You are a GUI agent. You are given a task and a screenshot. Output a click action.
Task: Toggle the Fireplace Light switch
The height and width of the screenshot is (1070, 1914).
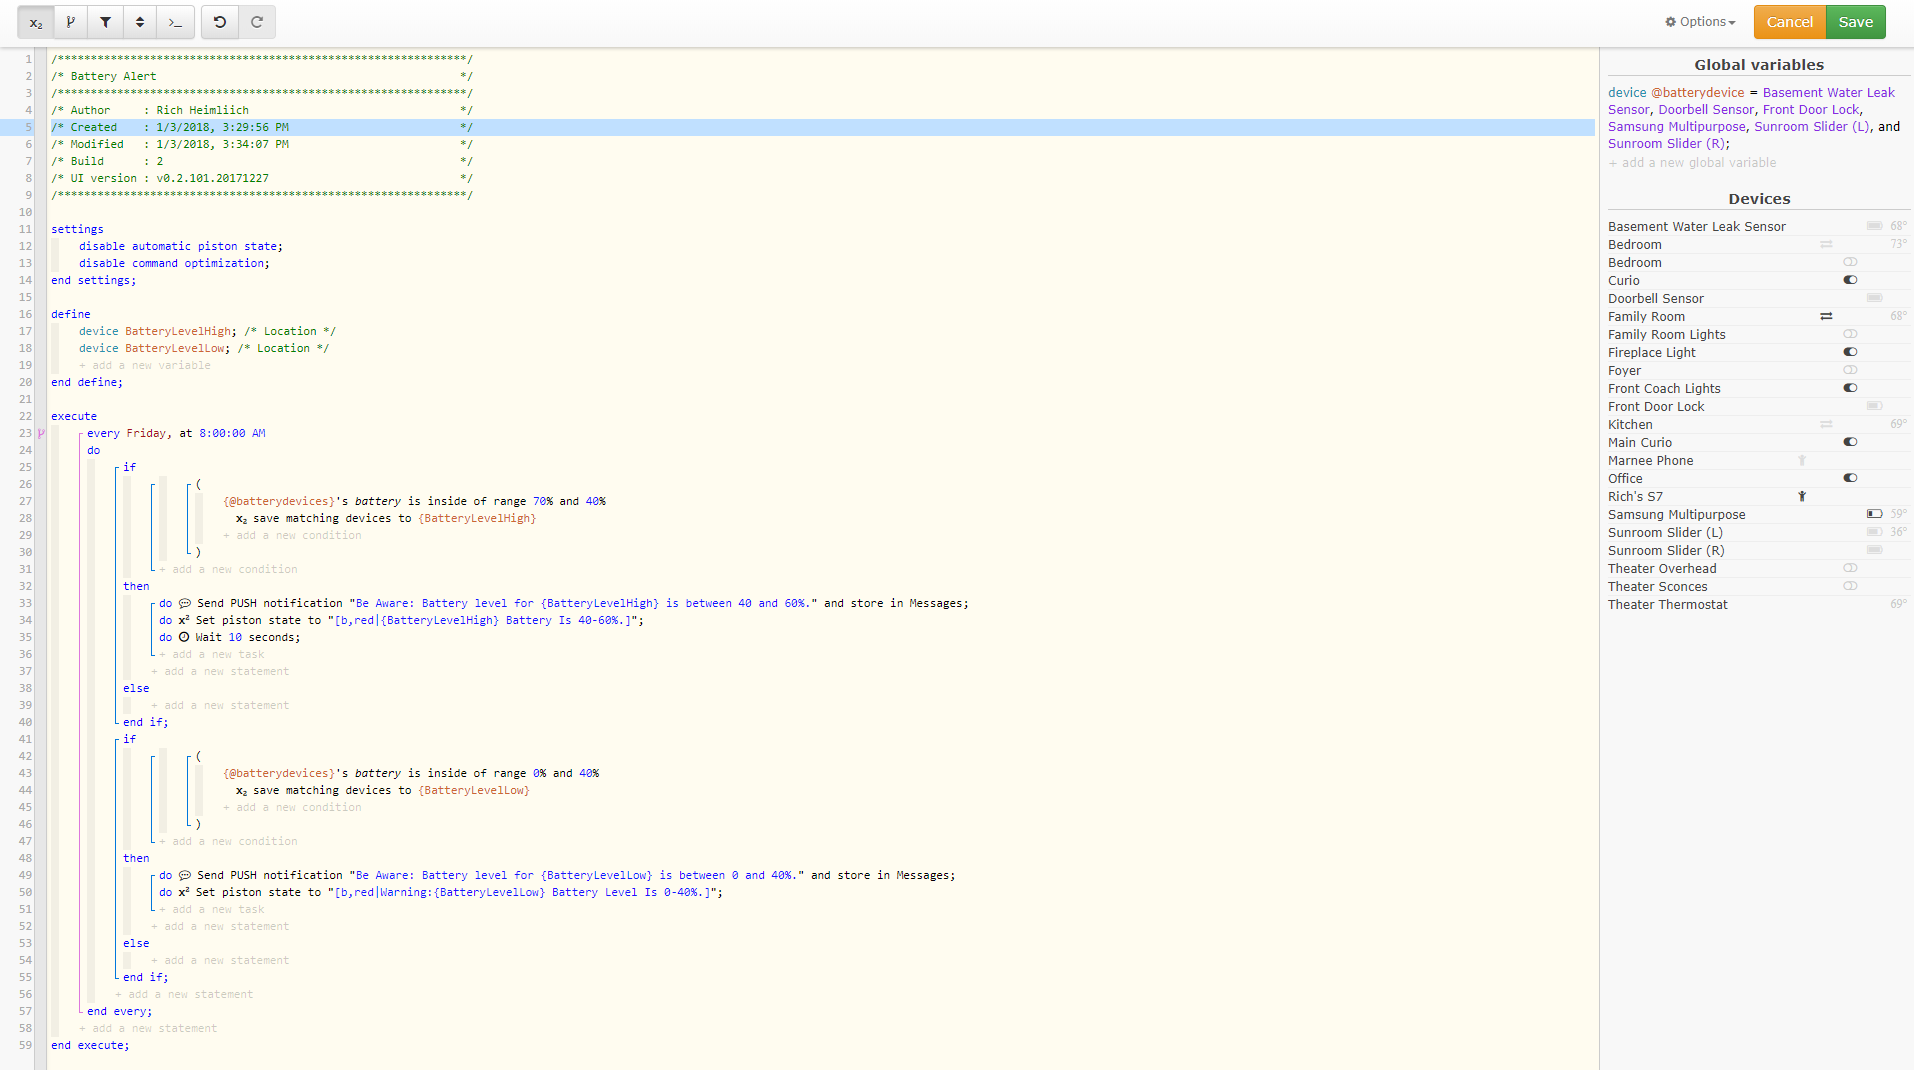pos(1850,352)
